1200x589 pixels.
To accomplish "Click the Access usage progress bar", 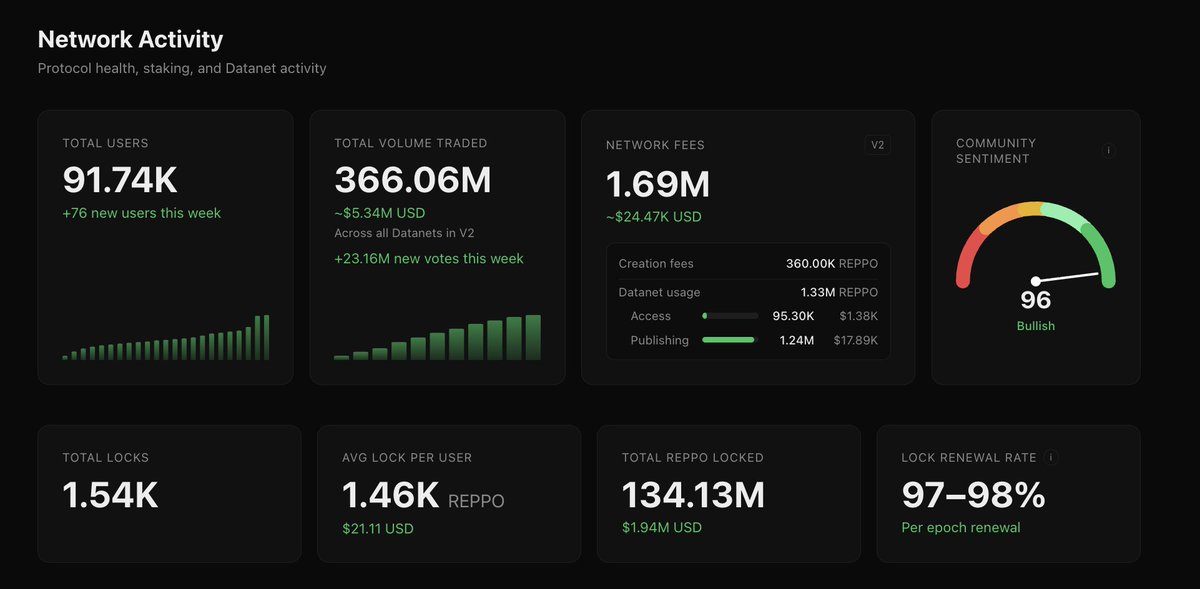I will tap(730, 316).
